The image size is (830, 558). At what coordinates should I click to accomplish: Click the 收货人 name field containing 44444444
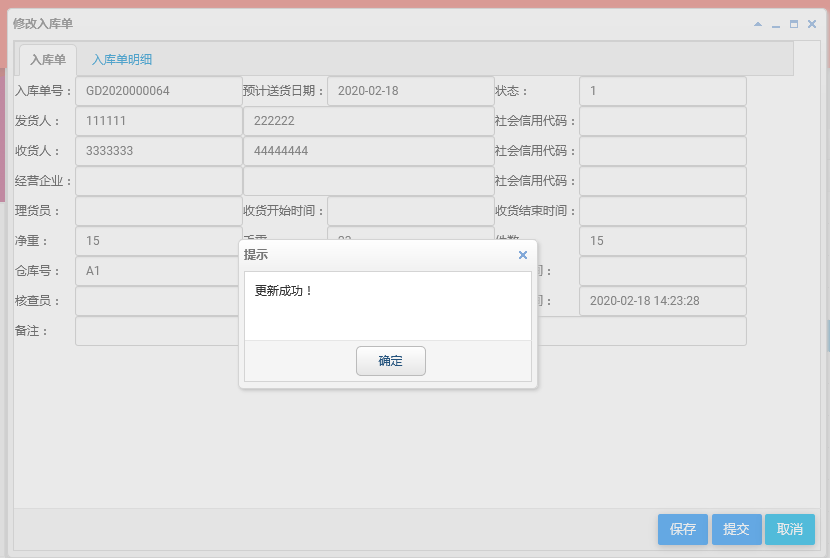pyautogui.click(x=369, y=151)
